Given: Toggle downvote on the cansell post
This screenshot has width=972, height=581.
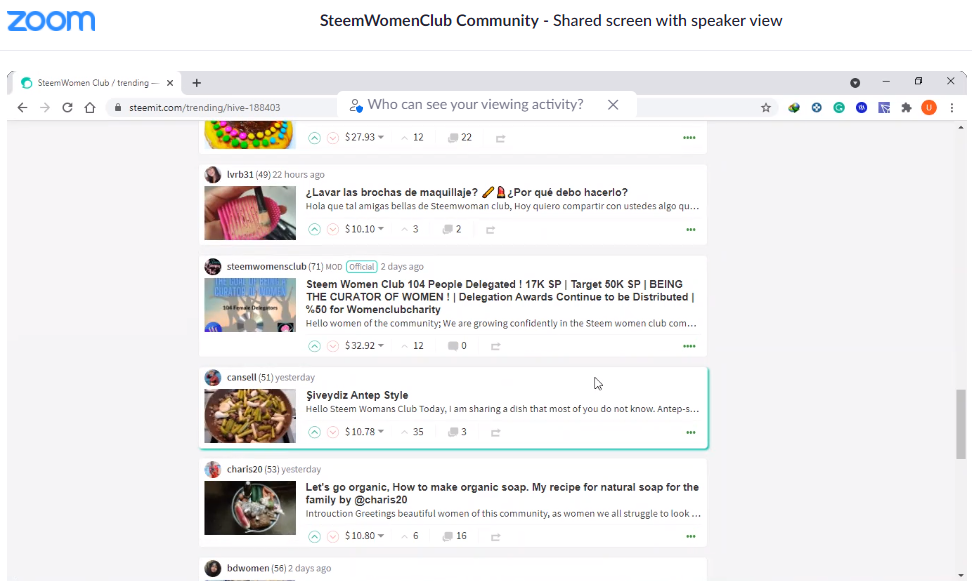Looking at the screenshot, I should pyautogui.click(x=333, y=432).
